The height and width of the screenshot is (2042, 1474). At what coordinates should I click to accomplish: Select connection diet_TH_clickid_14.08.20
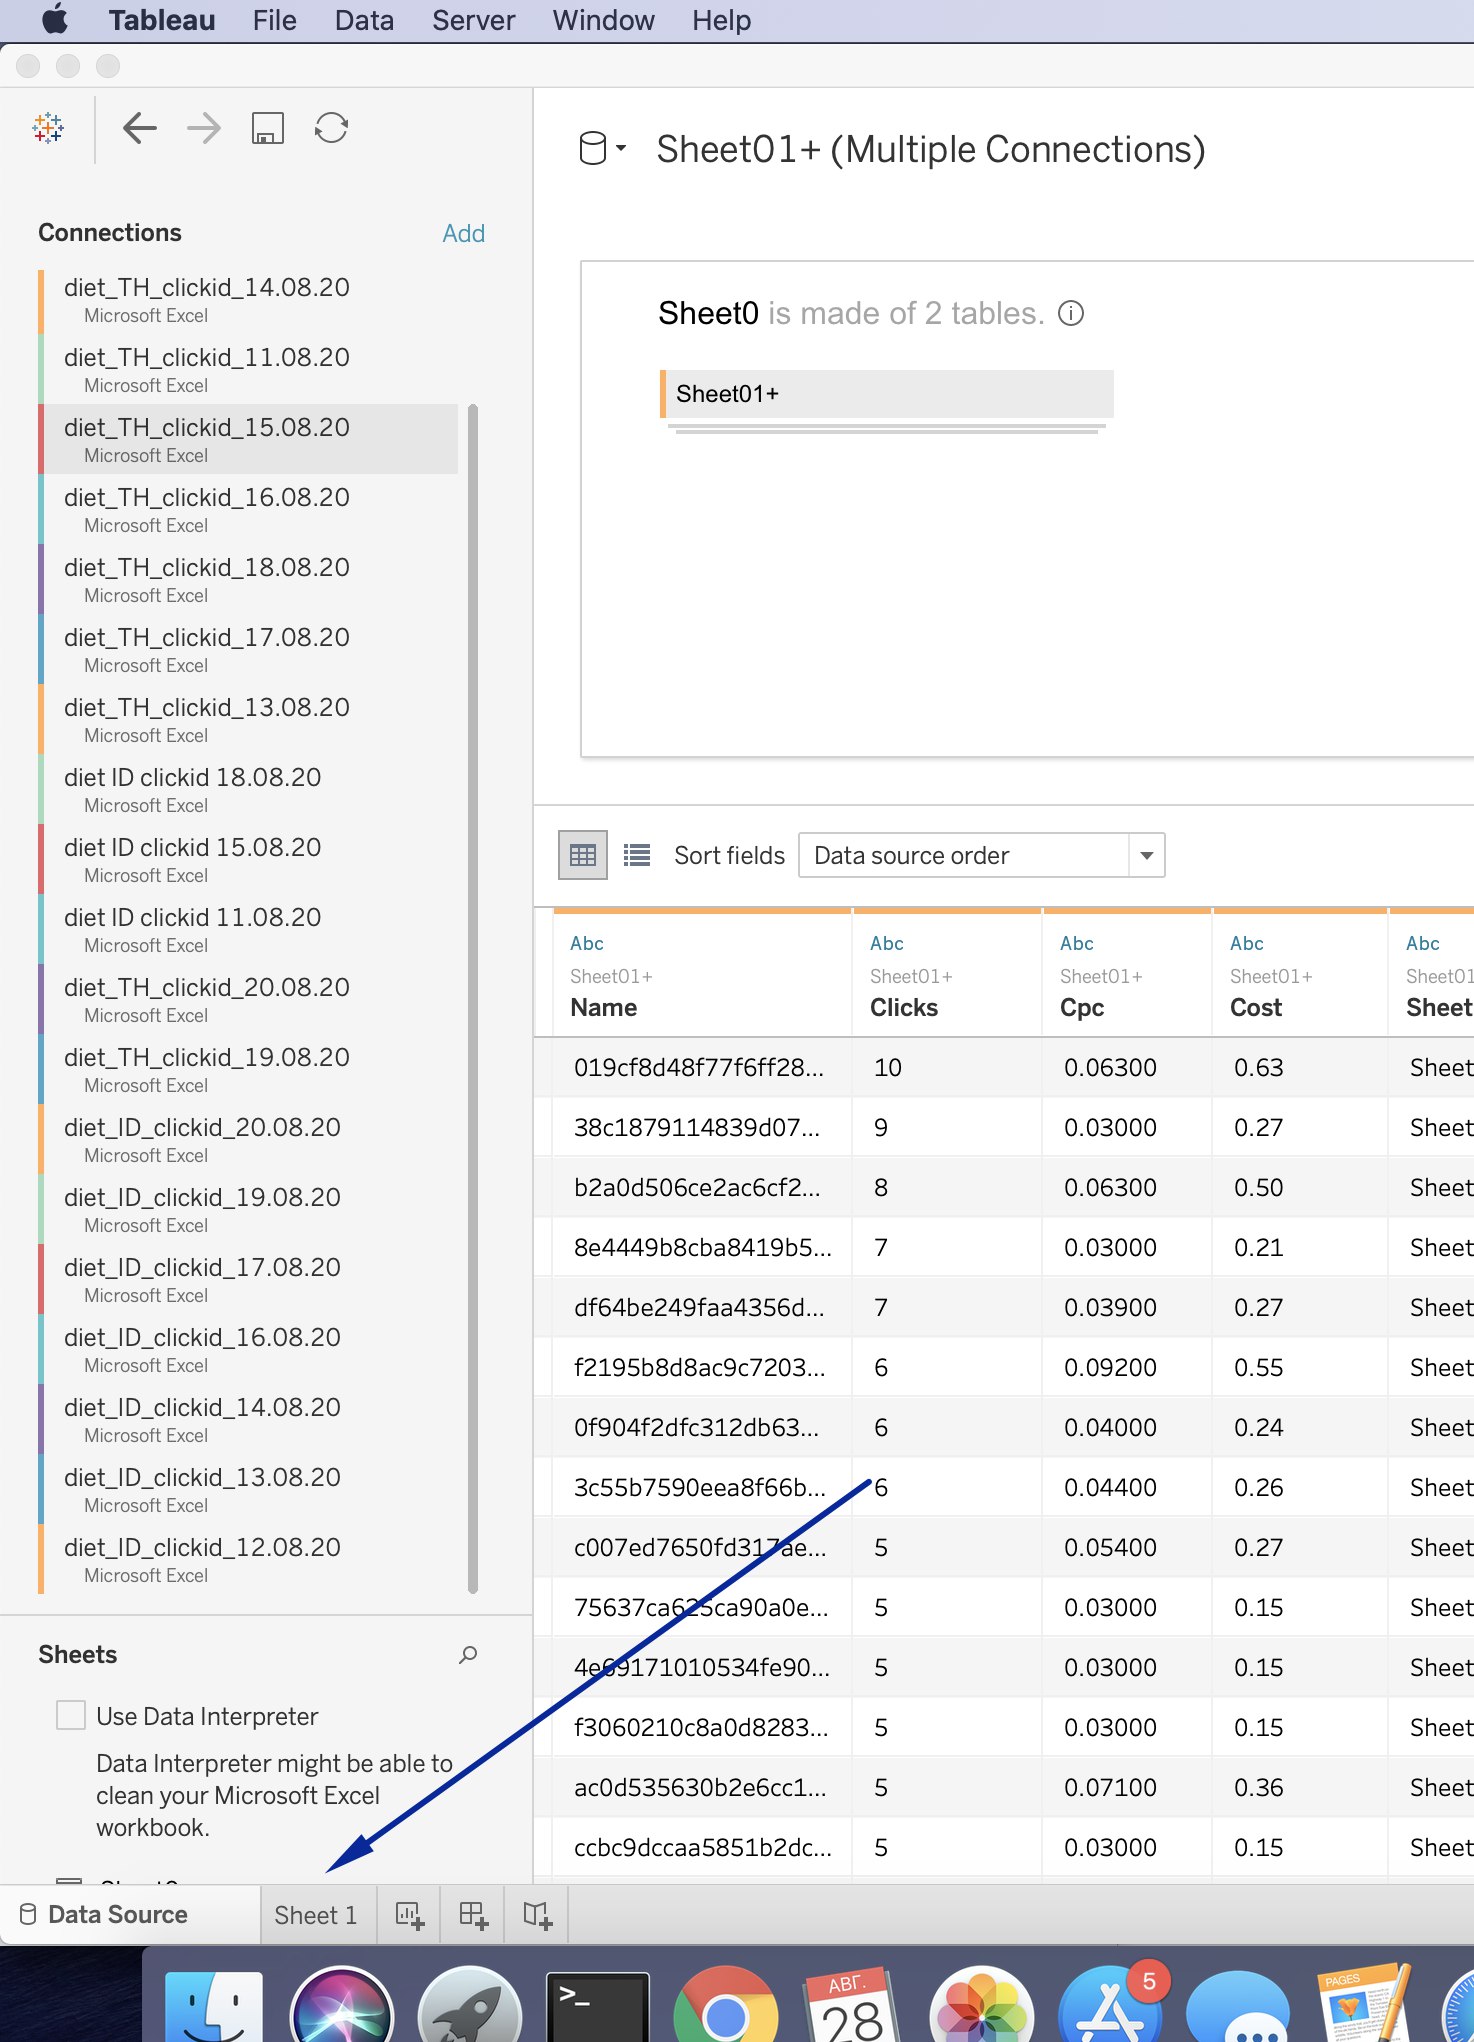248,299
